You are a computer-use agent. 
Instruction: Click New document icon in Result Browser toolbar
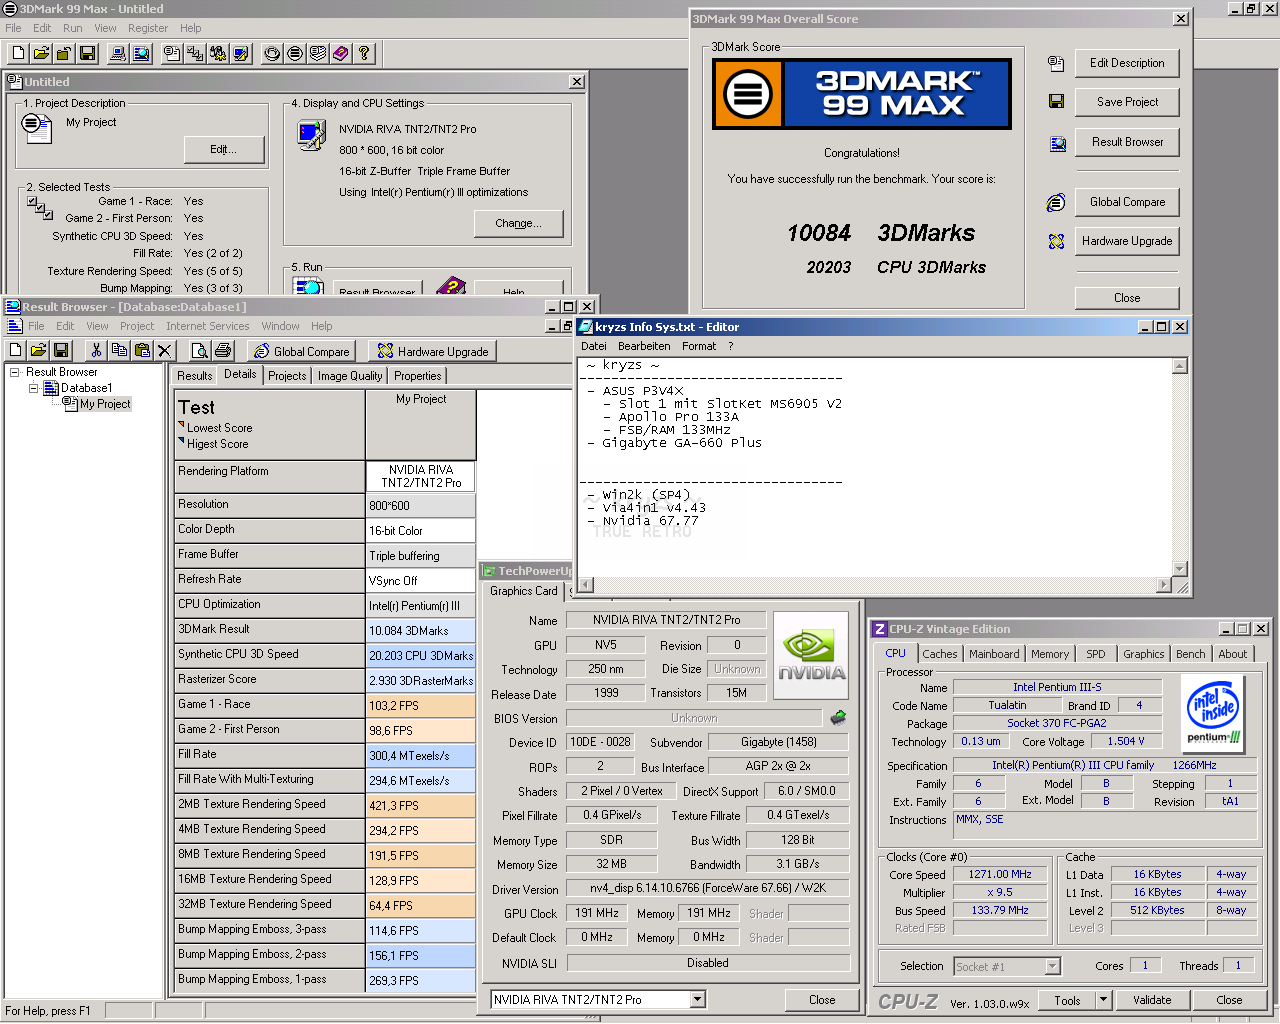15,350
